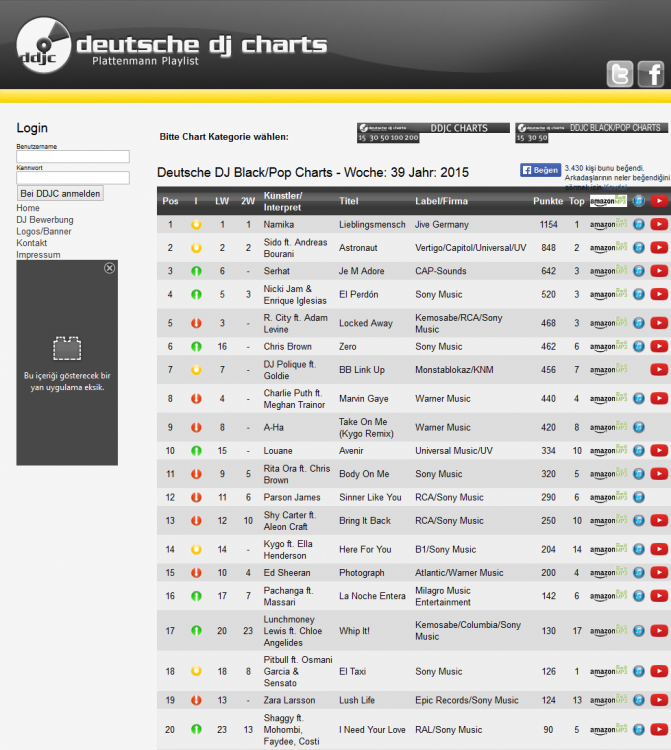Choose top 50 under DDJC BLACK/POP CHARTS
Screen dimensions: 671x750
coord(542,138)
